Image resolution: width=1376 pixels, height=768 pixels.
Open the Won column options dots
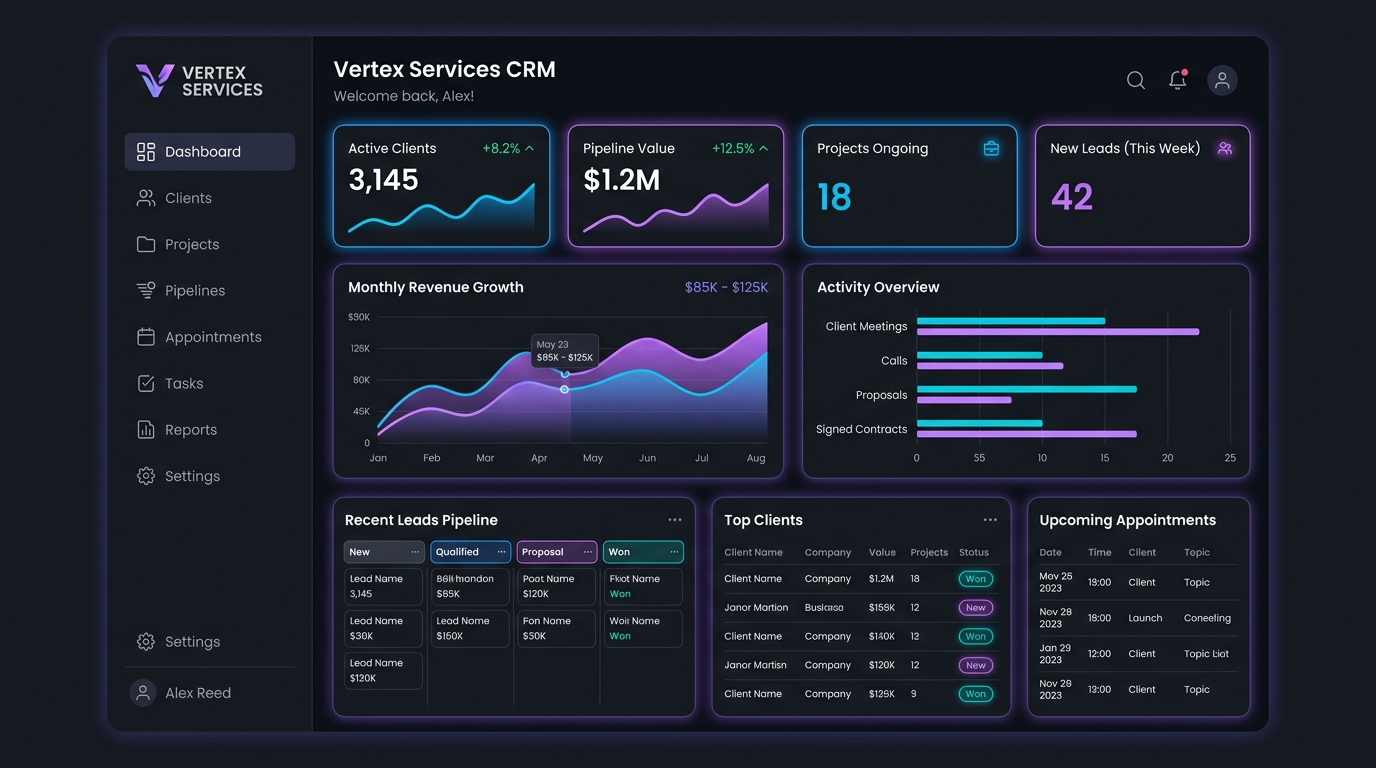pyautogui.click(x=675, y=552)
